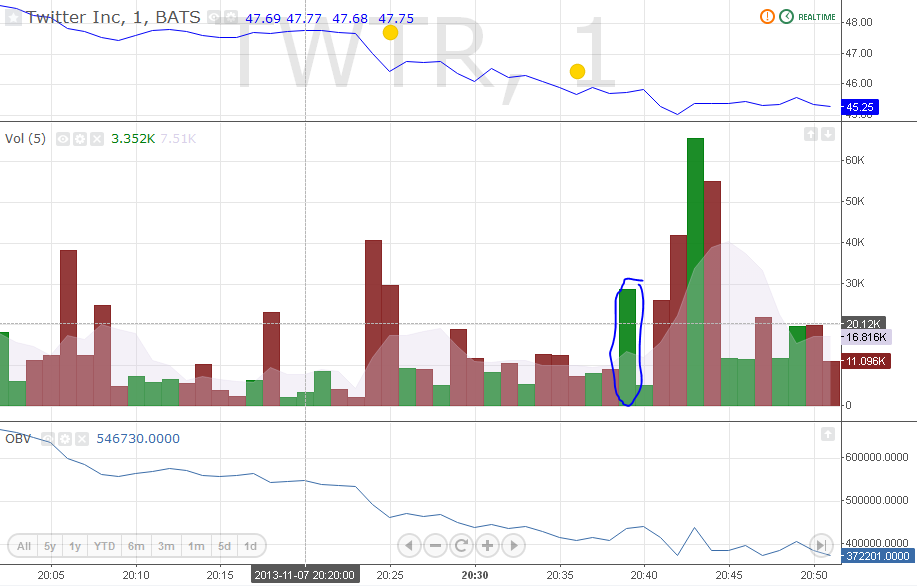917x586 pixels.
Task: Click the tallest green volume bar at 20:43
Action: click(695, 271)
